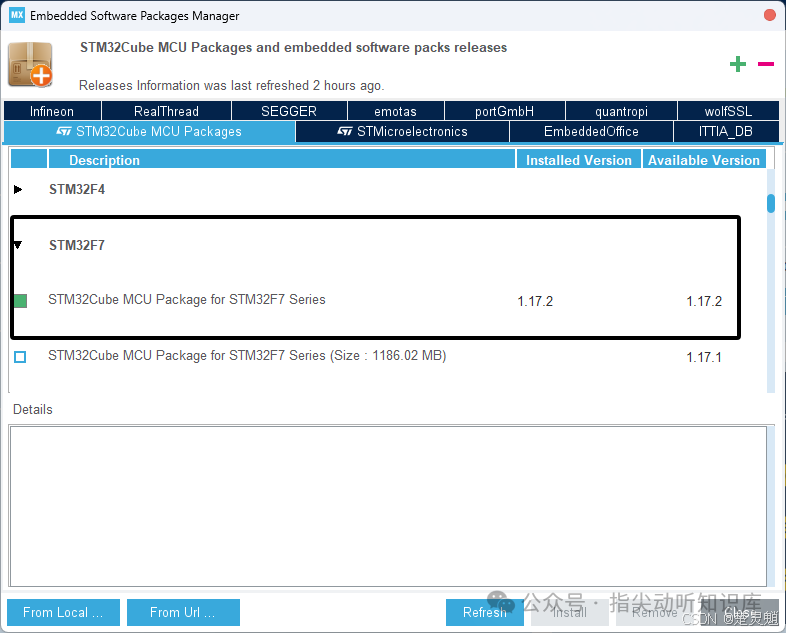Click the package box icon with plus
The width and height of the screenshot is (786, 633).
coord(31,65)
